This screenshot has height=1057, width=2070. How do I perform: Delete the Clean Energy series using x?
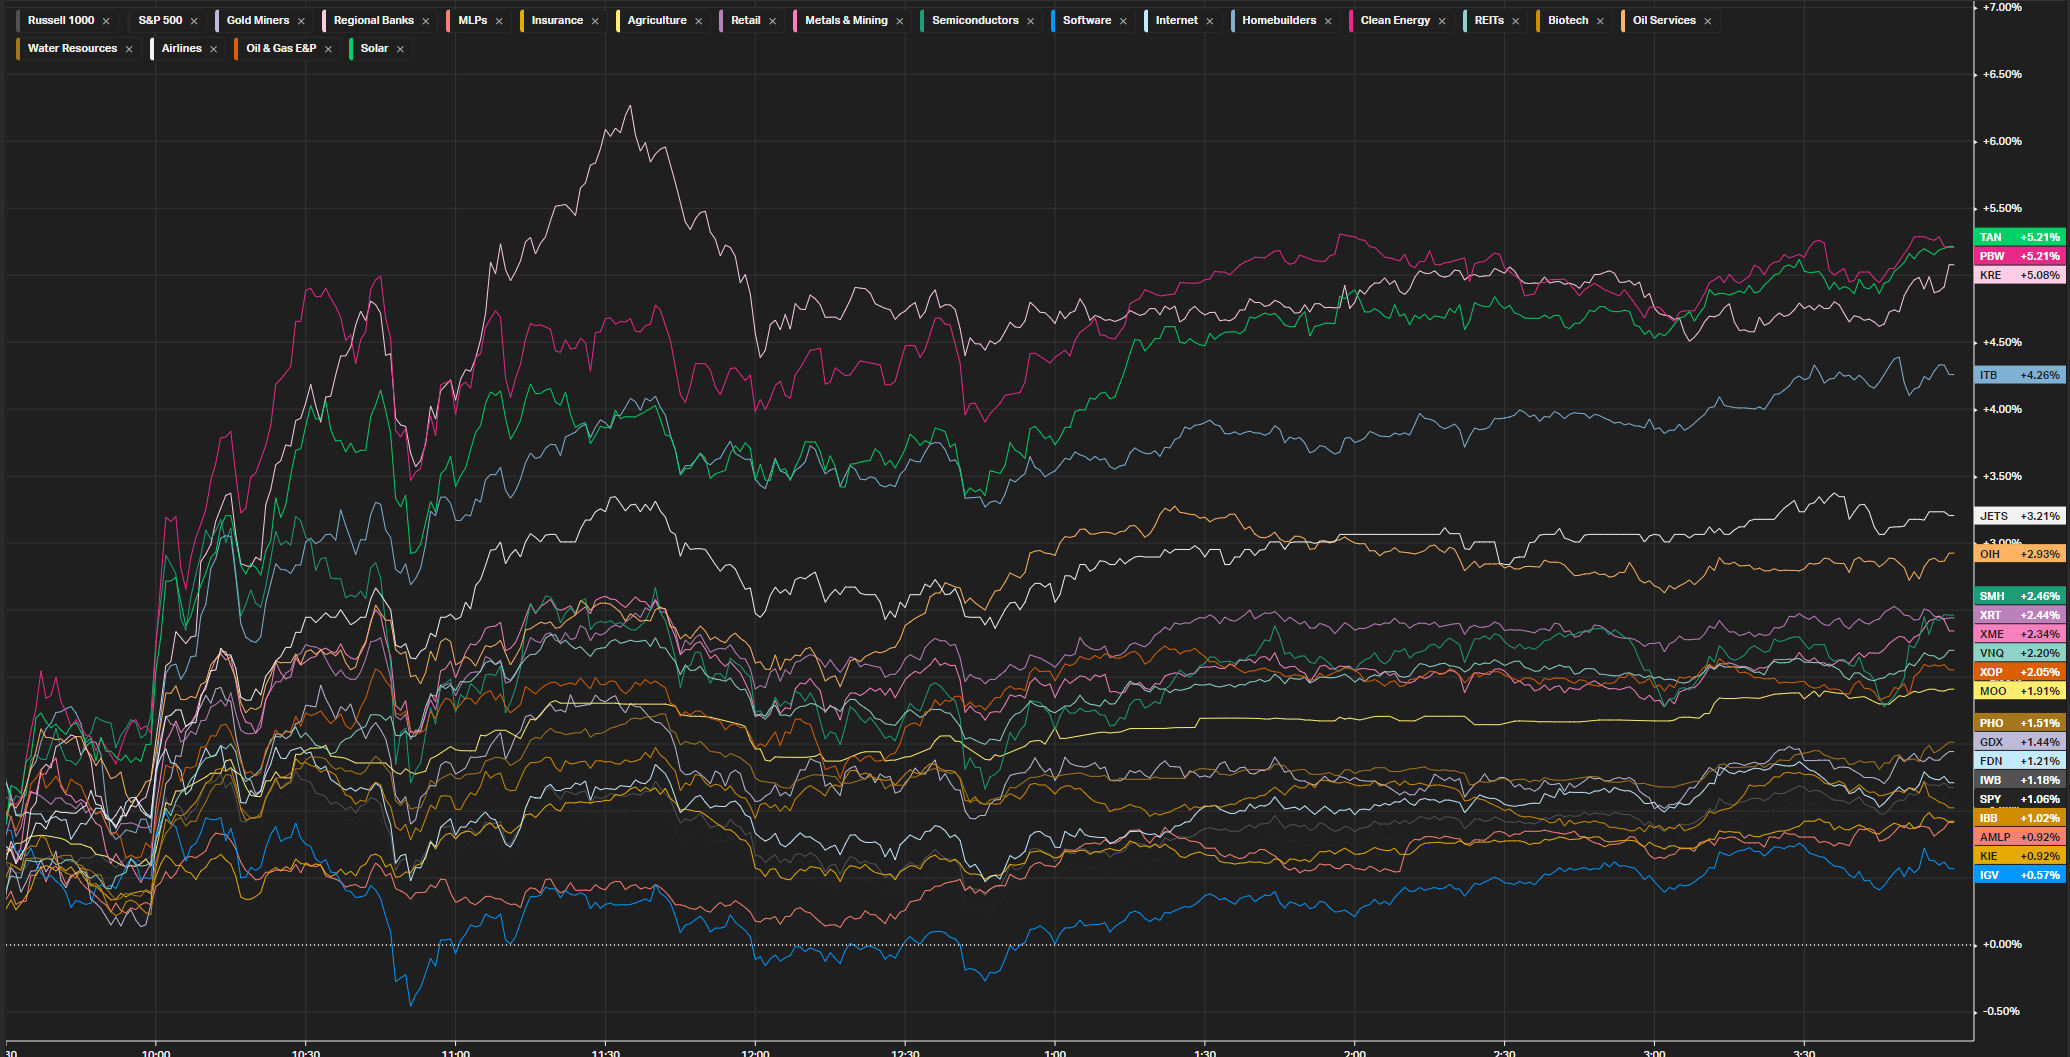1442,21
